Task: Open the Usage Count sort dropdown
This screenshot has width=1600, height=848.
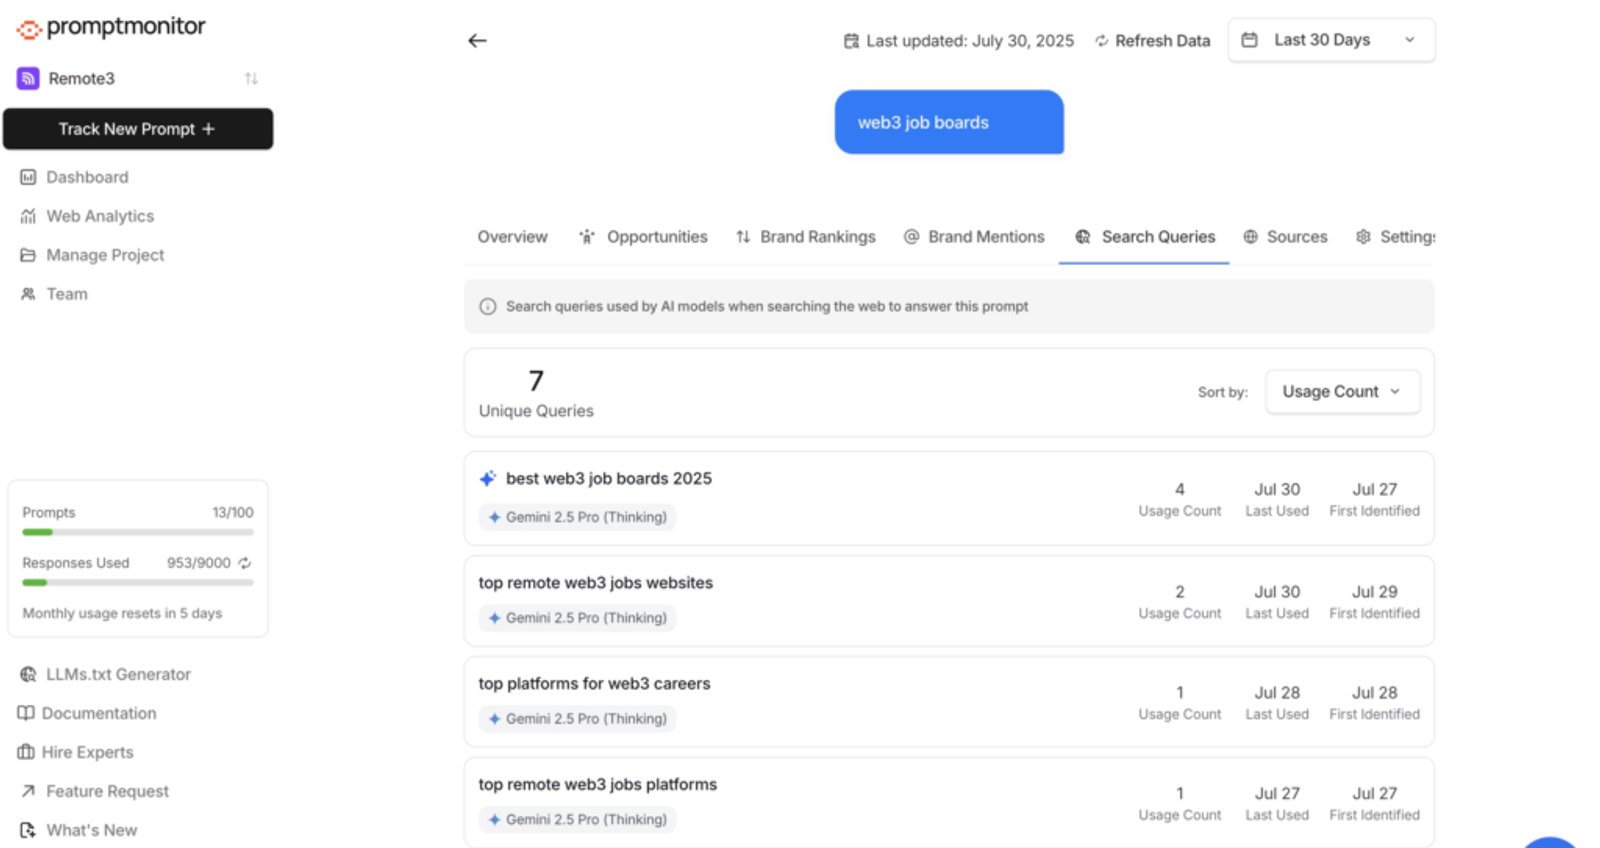Action: pyautogui.click(x=1342, y=392)
